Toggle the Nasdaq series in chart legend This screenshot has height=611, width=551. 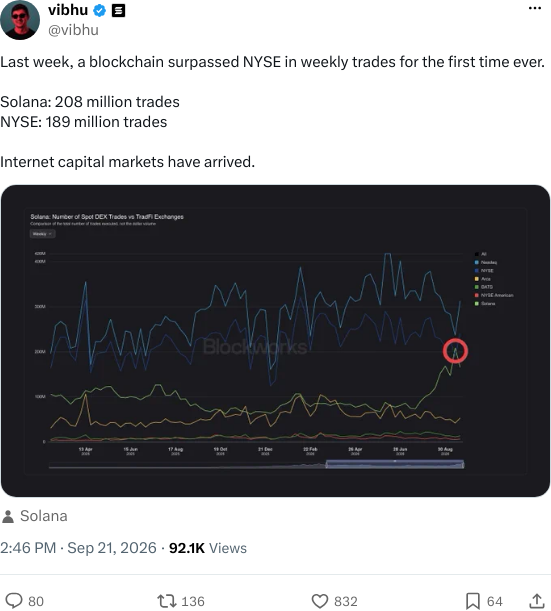(x=485, y=262)
